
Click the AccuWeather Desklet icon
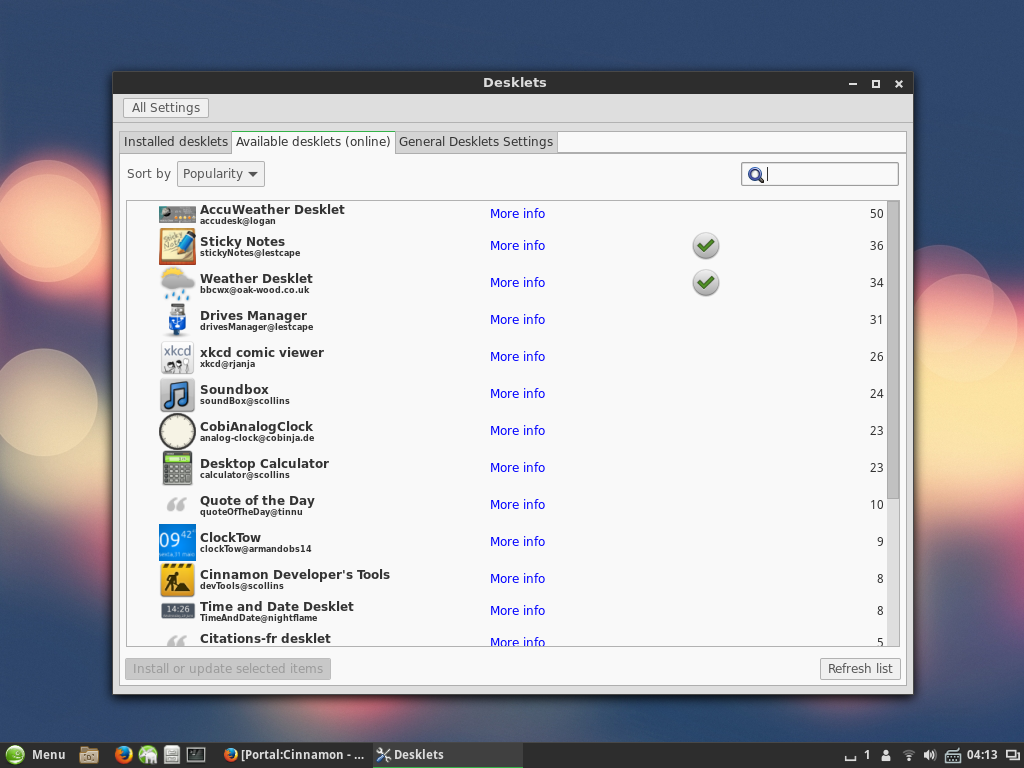click(177, 214)
